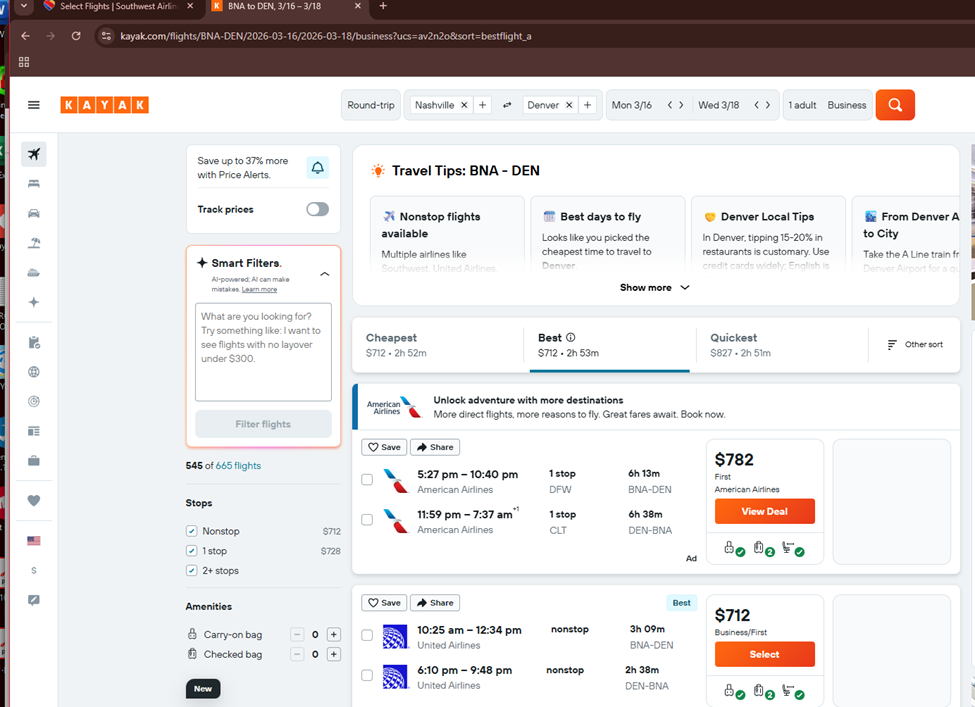The width and height of the screenshot is (975, 707).
Task: Switch to Southwest Select Flights browser tab
Action: tap(118, 6)
